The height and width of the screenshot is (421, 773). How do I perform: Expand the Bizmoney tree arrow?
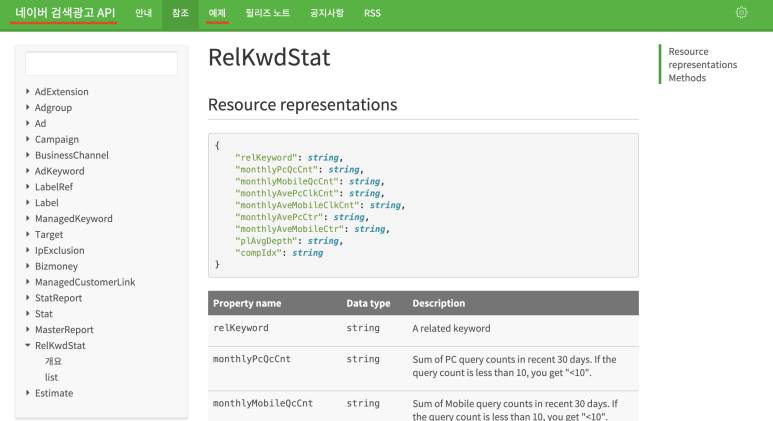click(x=28, y=266)
